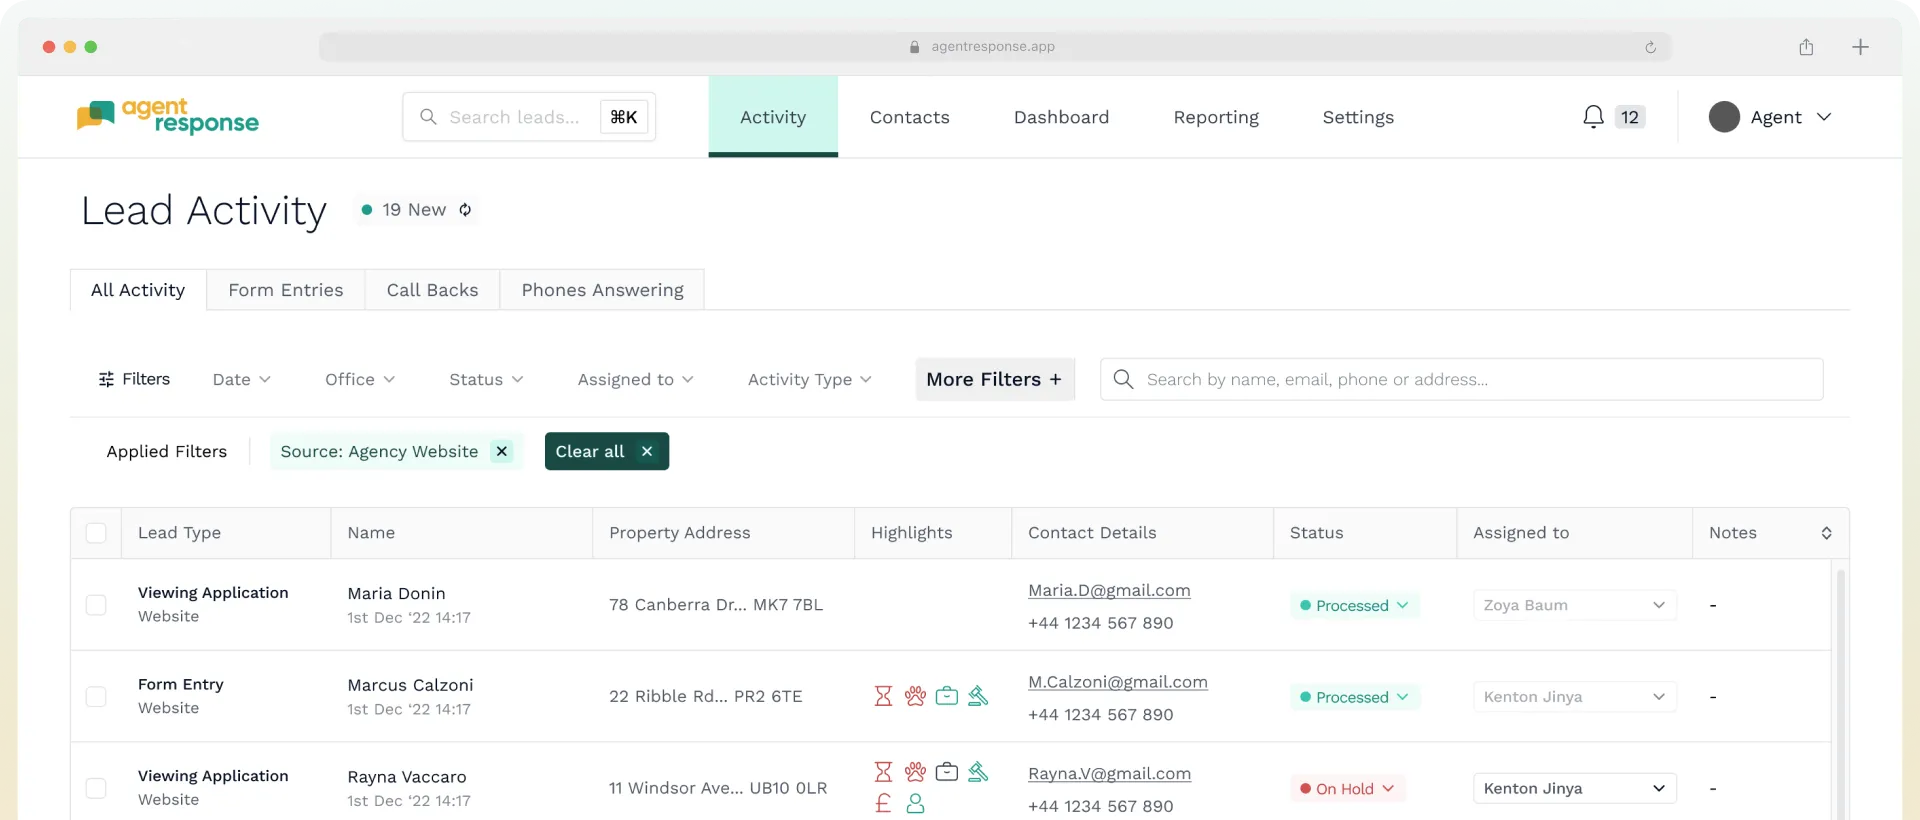Viewport: 1920px width, 820px height.
Task: Switch to the Call Backs tab
Action: 432,290
